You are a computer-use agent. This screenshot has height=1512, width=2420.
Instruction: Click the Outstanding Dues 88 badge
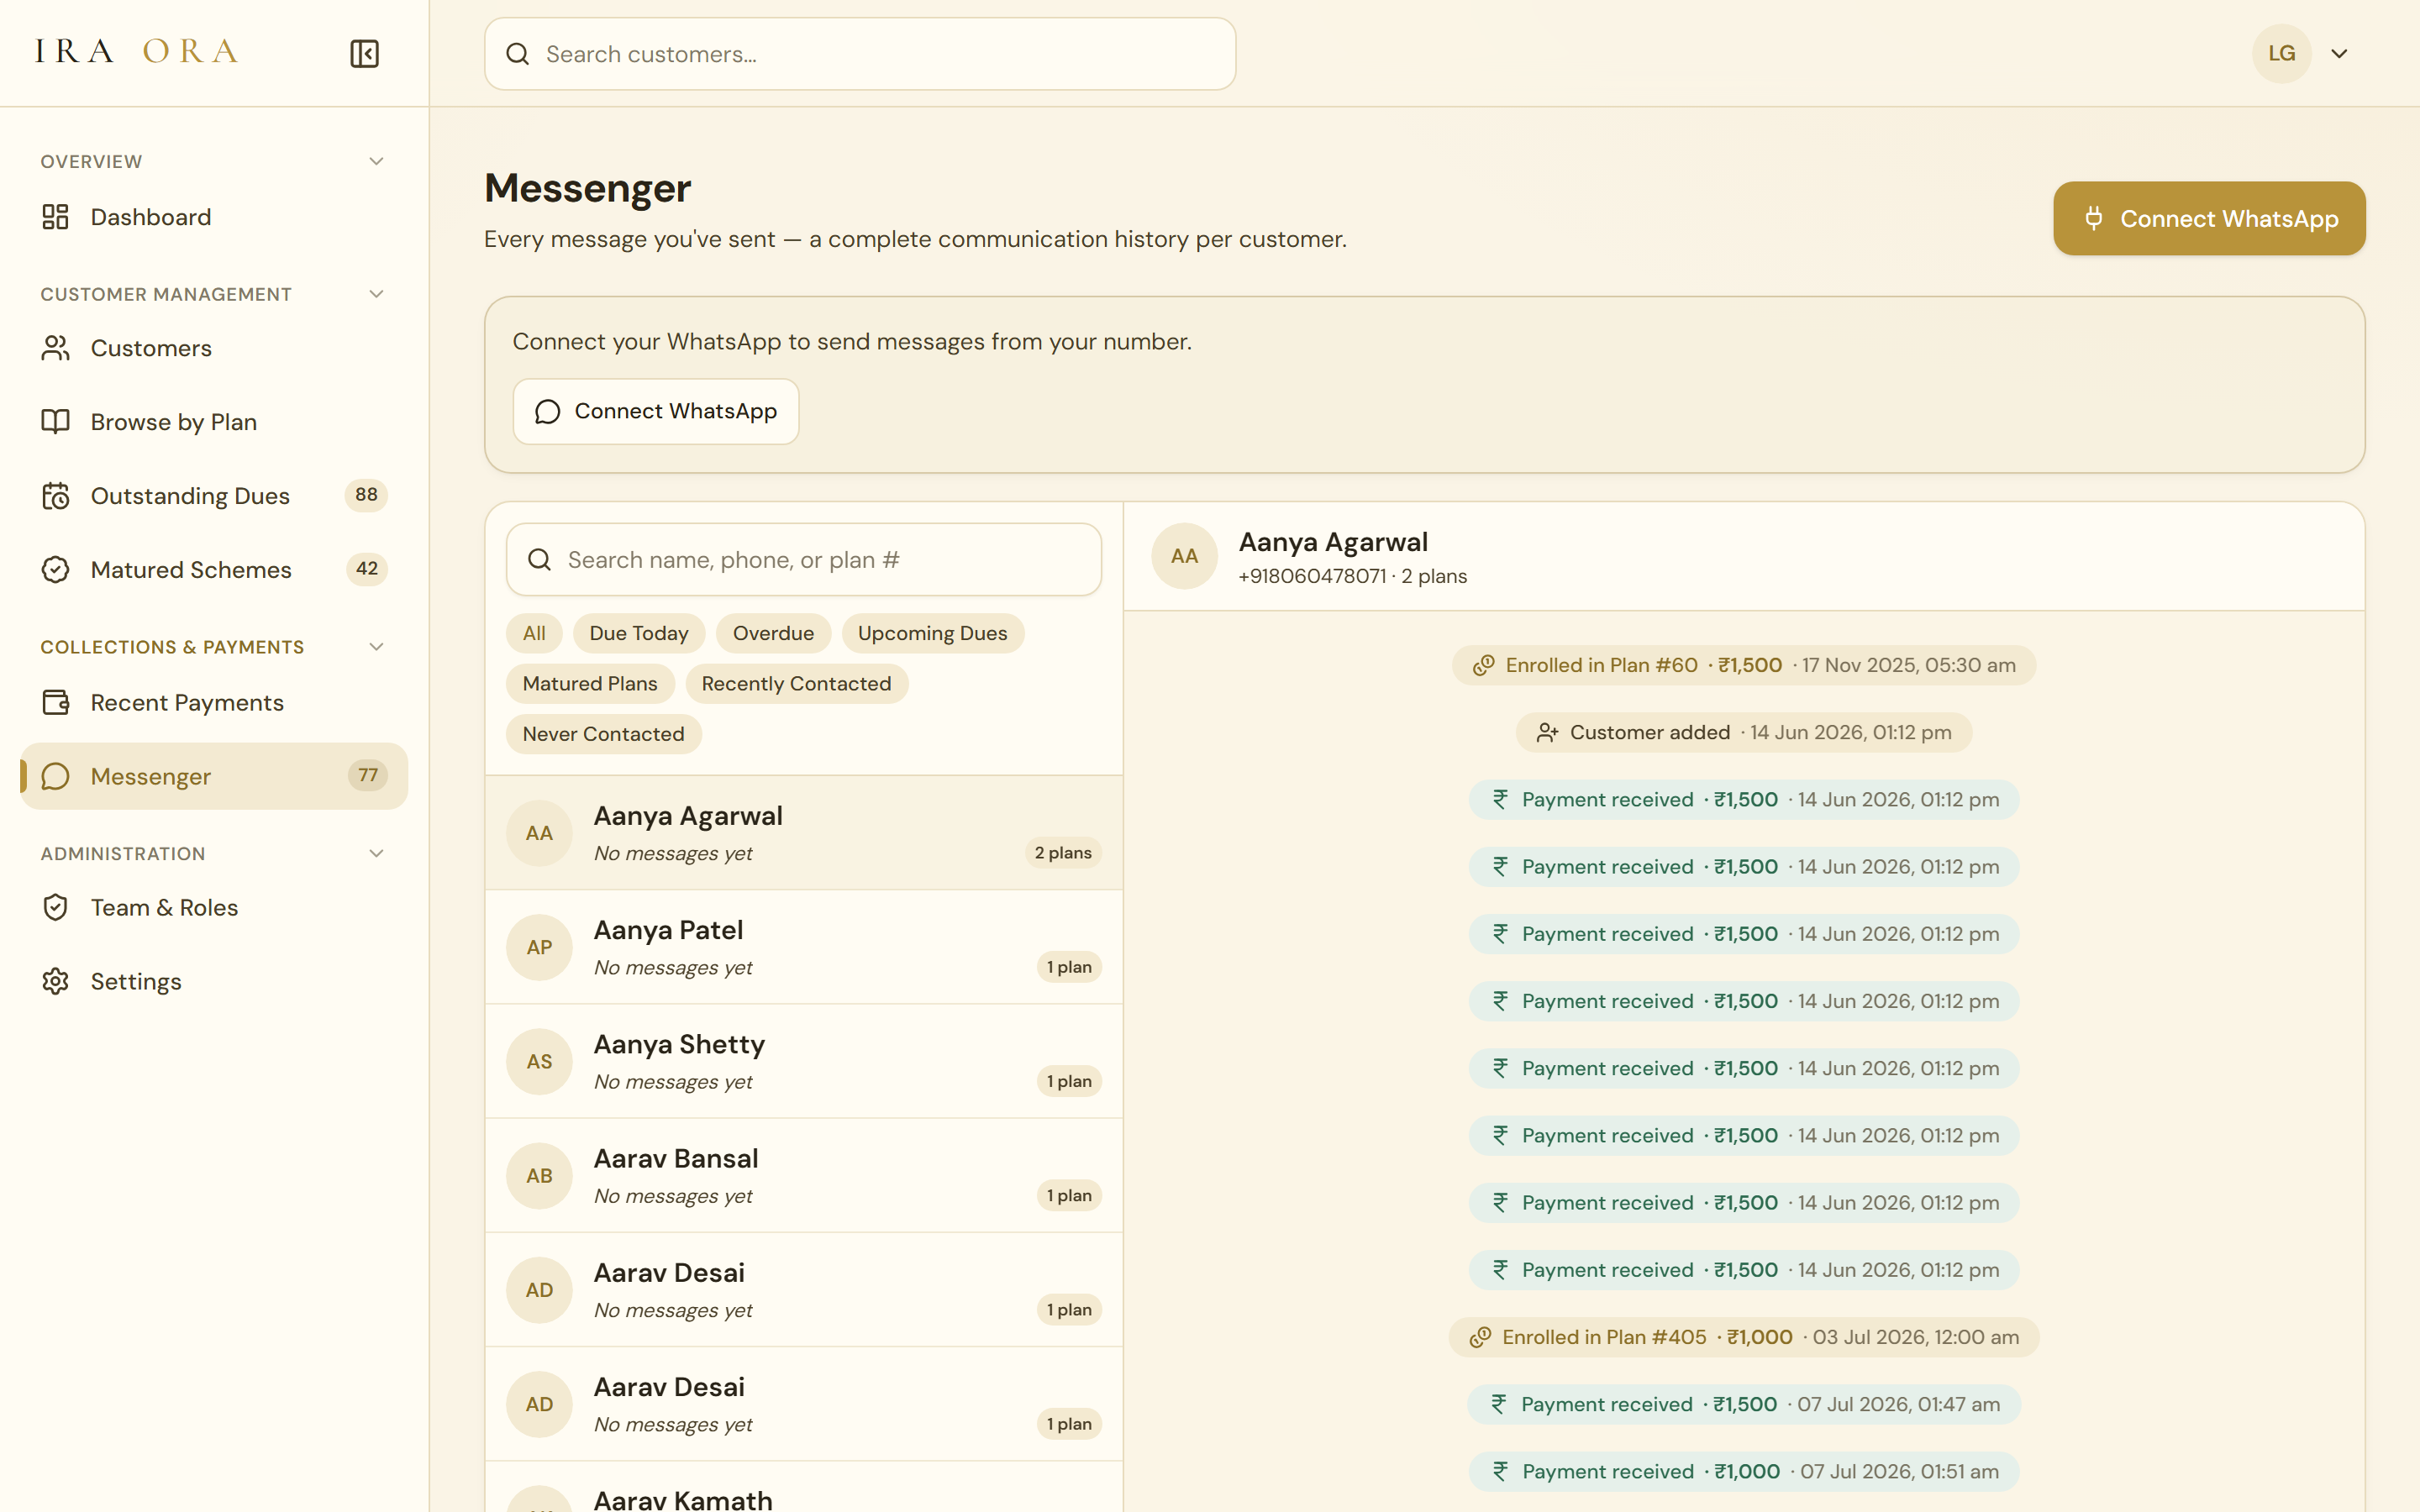coord(366,495)
